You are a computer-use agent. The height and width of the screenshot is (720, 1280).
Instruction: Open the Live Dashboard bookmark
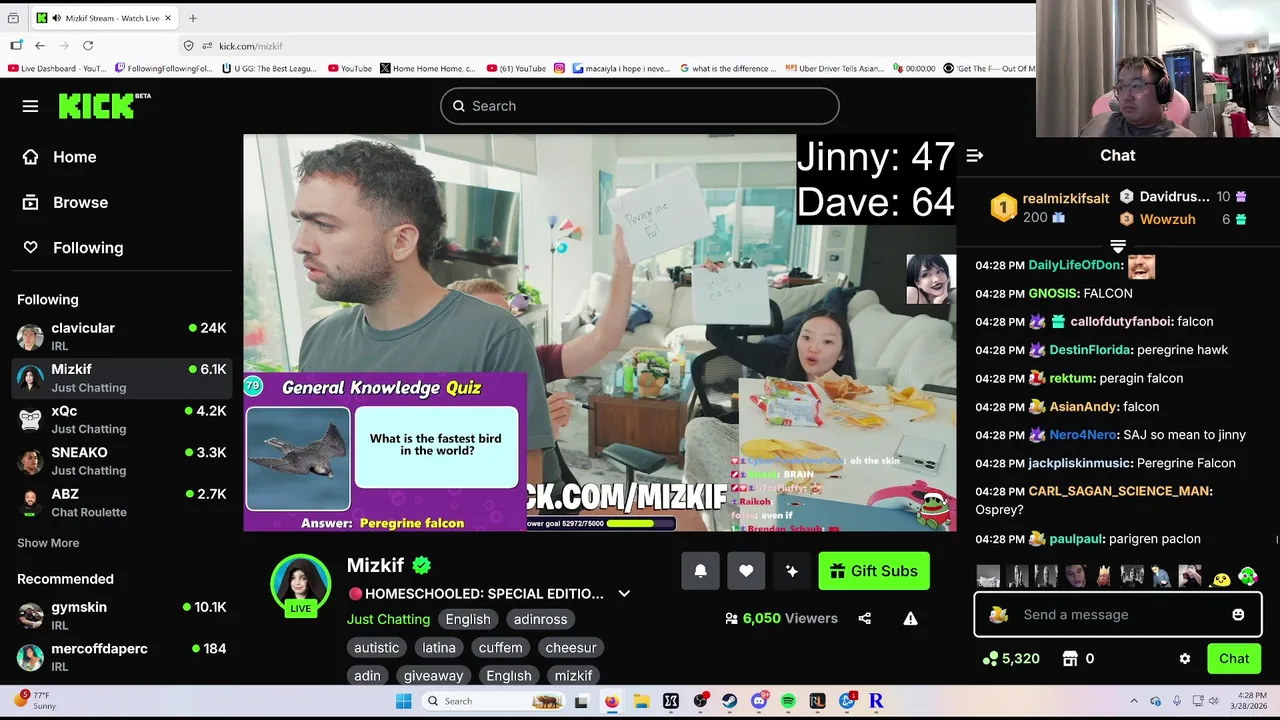[57, 69]
